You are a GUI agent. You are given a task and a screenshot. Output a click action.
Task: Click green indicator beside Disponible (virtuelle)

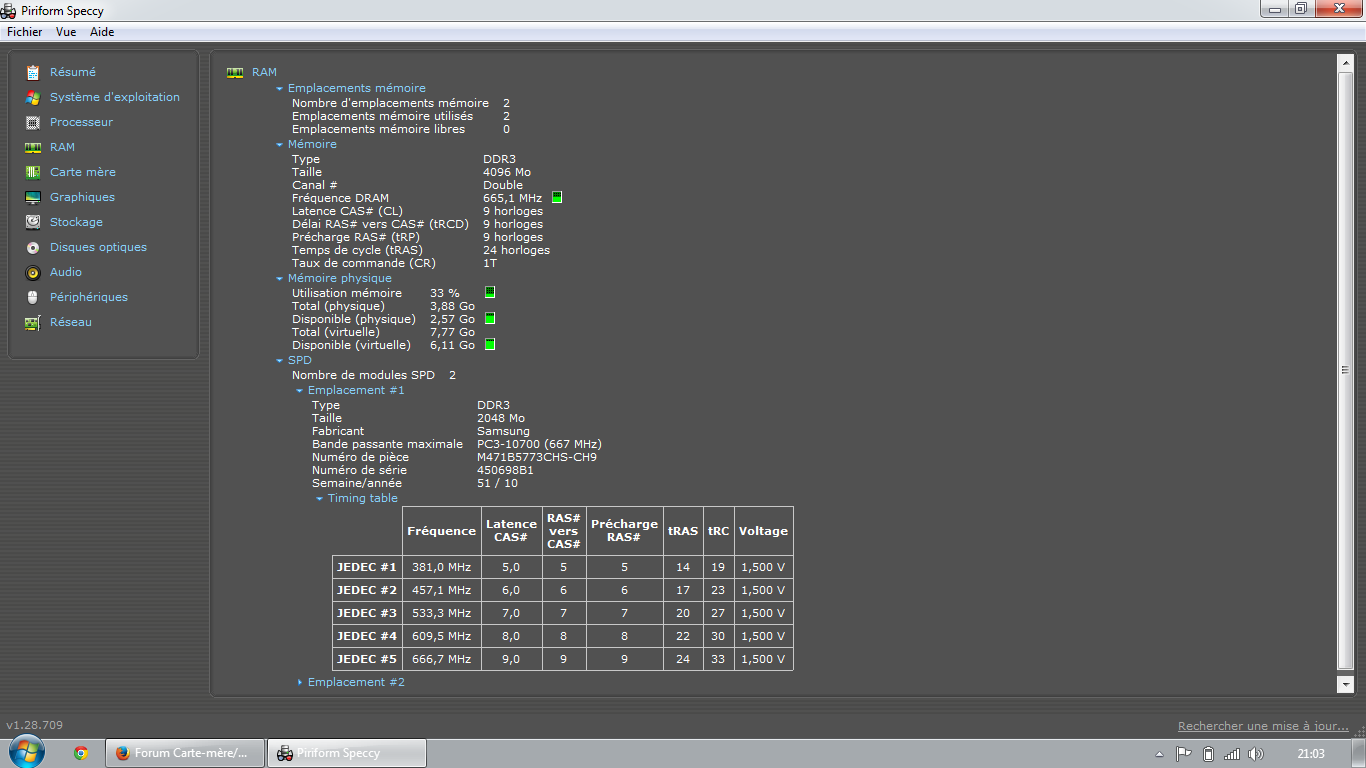490,345
